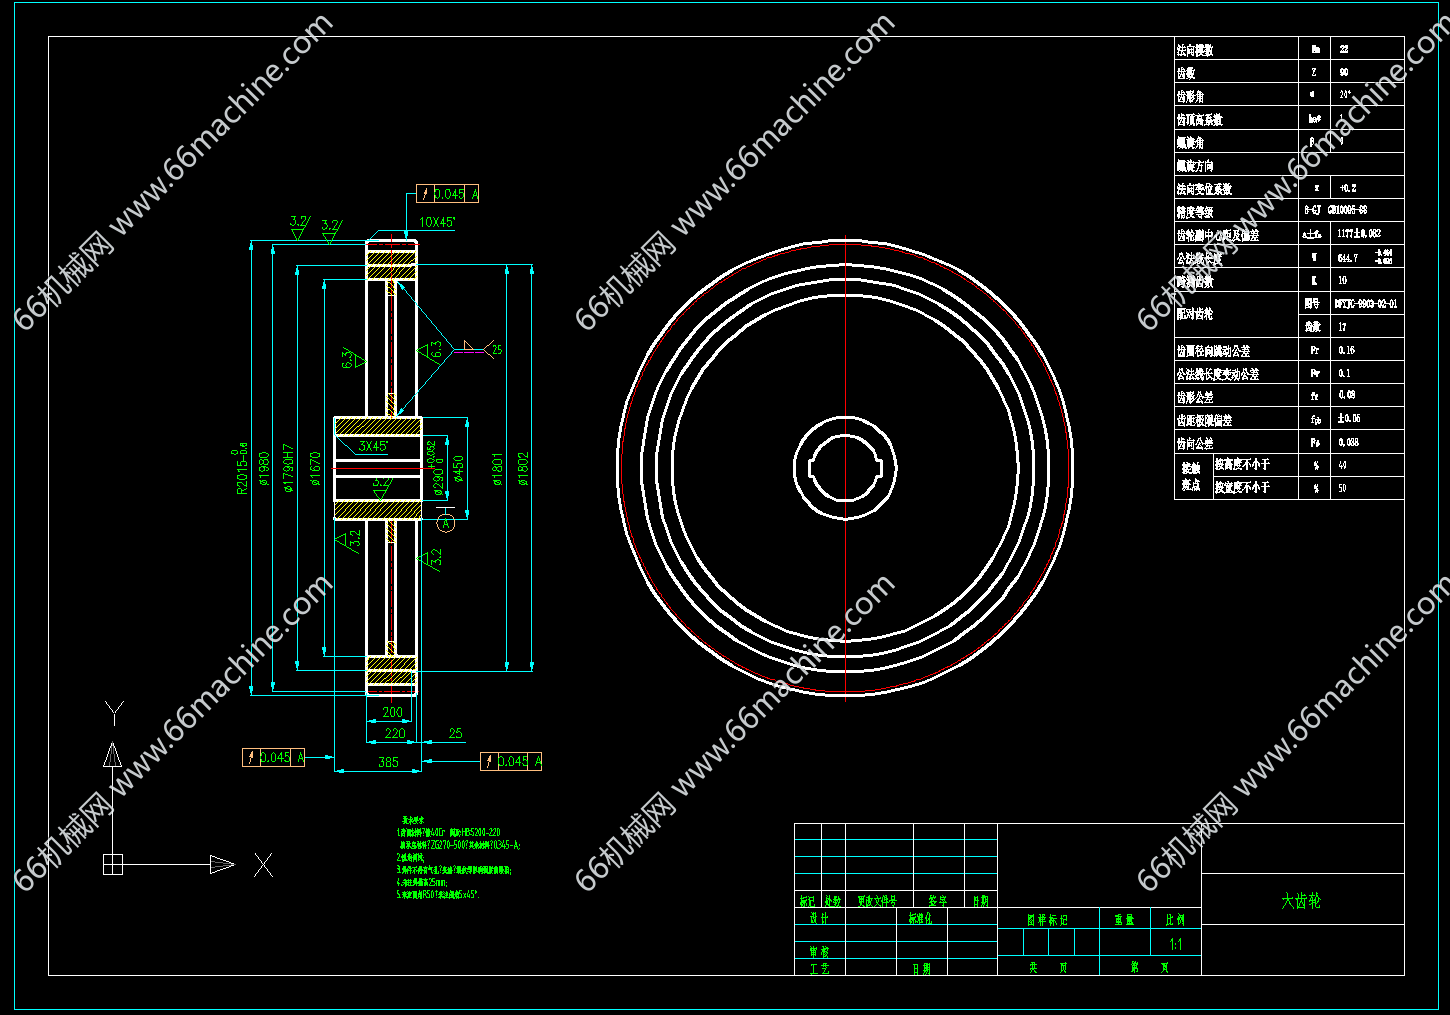Select the "3X45°" chamfer note

pos(374,446)
